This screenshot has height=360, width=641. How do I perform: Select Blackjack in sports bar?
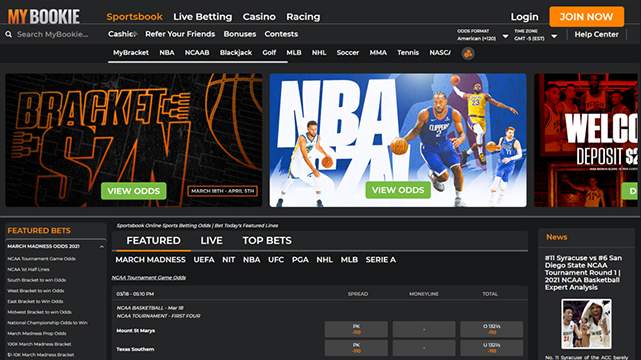pos(236,53)
